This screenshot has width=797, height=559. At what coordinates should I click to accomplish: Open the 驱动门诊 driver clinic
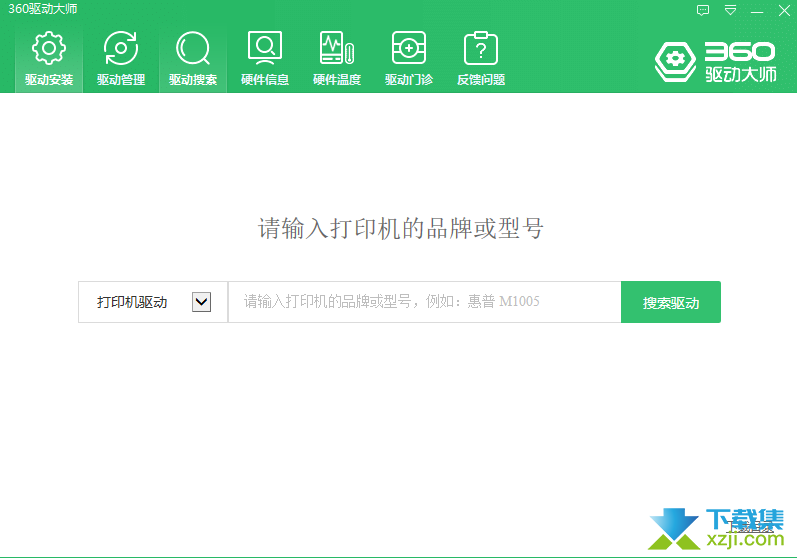point(409,58)
